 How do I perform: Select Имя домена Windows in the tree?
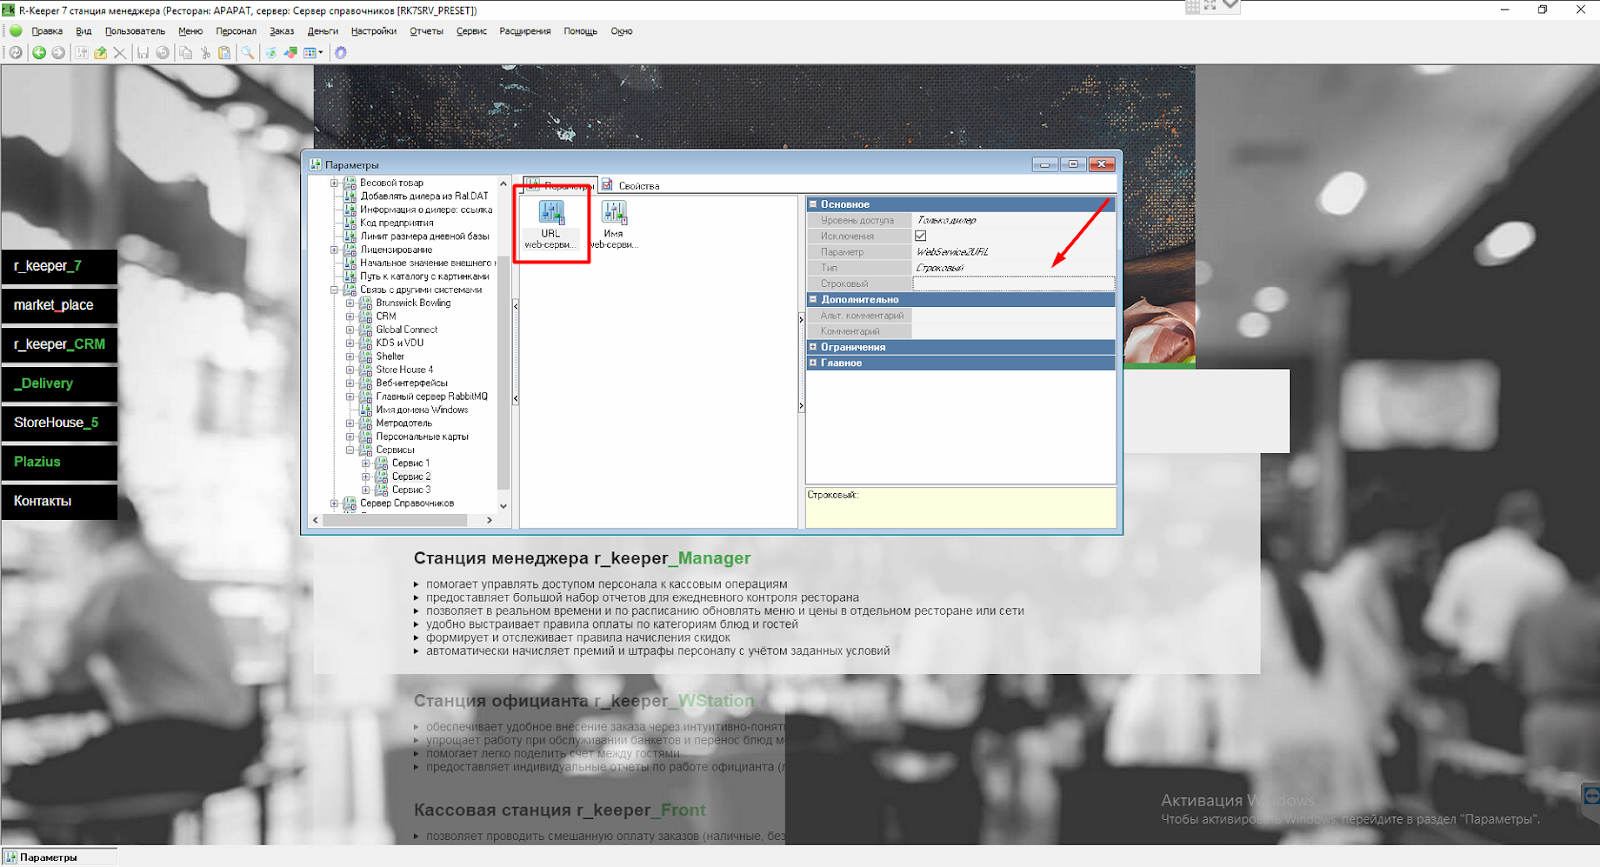click(x=421, y=410)
